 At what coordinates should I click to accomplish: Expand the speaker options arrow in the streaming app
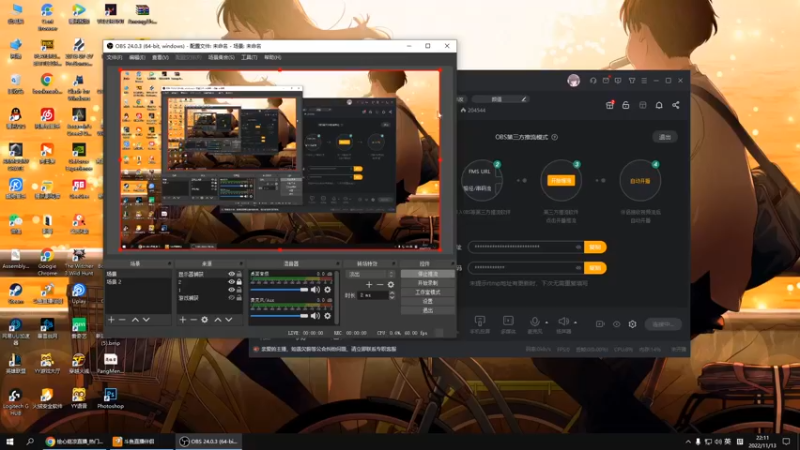(576, 322)
